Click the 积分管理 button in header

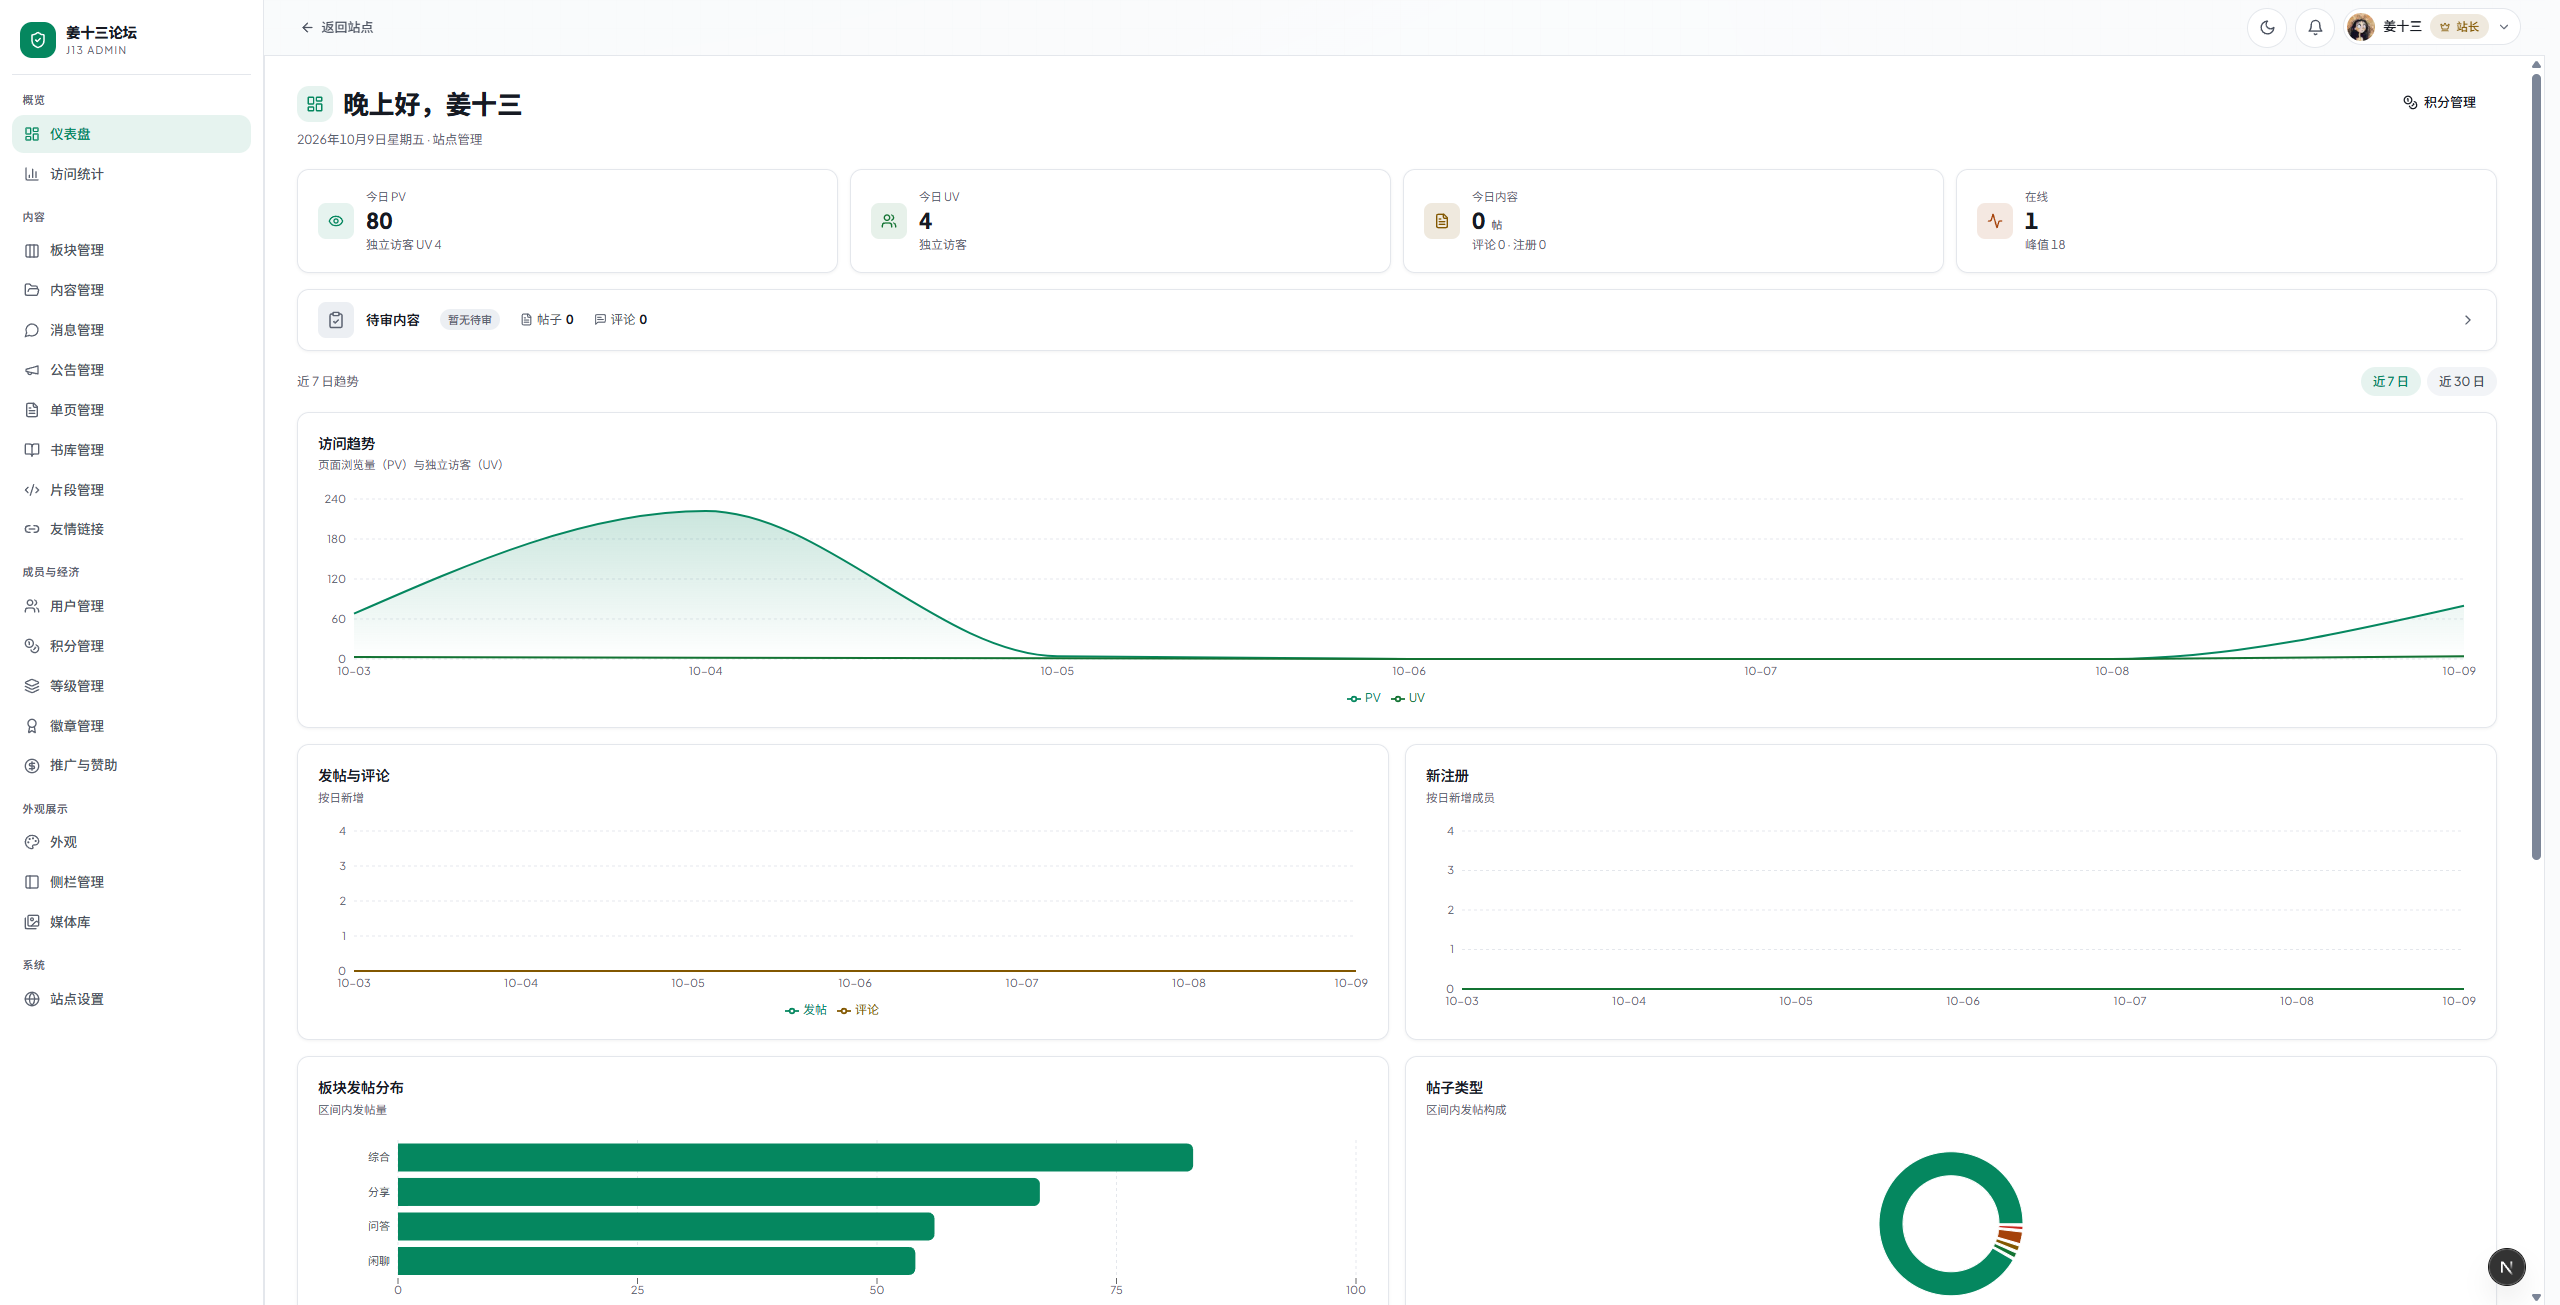[x=2439, y=102]
